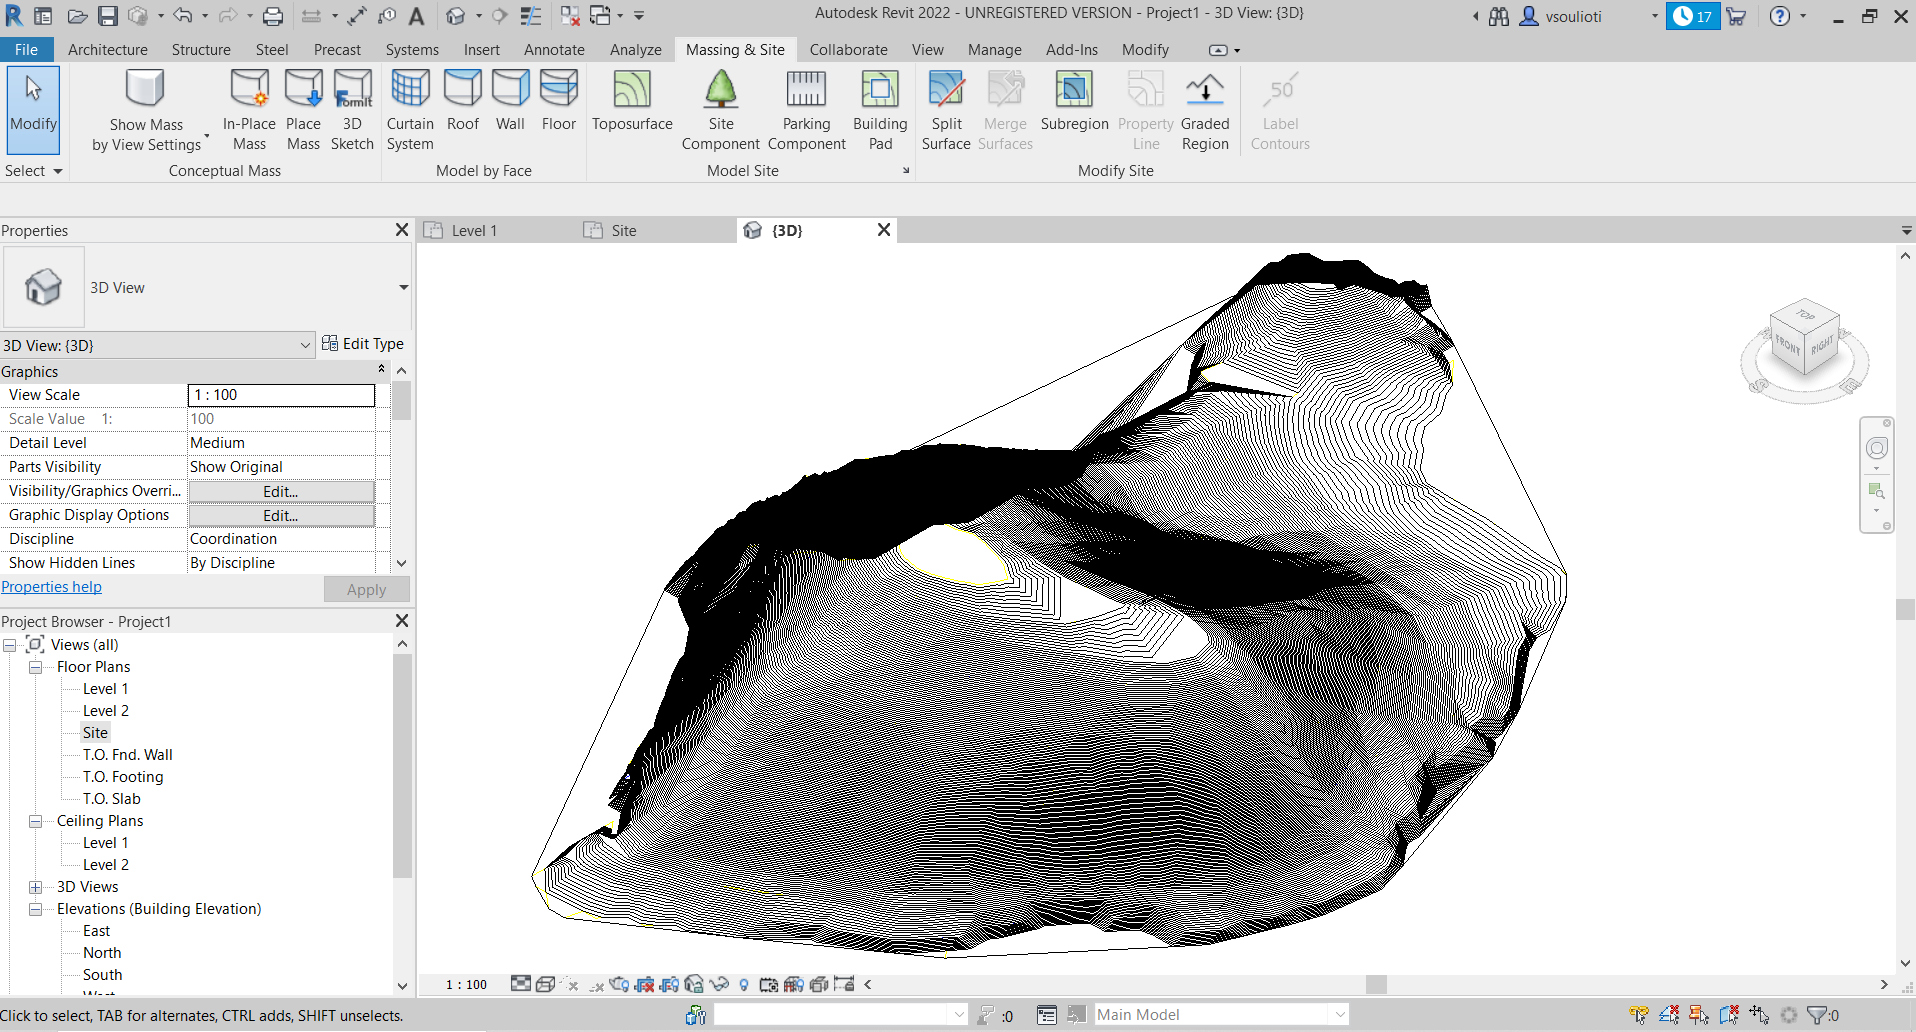This screenshot has height=1032, width=1916.
Task: Start the Split Surface tool
Action: [x=946, y=111]
